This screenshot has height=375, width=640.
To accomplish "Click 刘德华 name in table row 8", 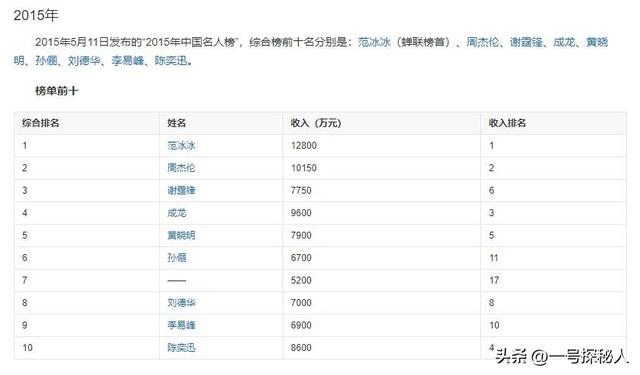I will [x=181, y=303].
